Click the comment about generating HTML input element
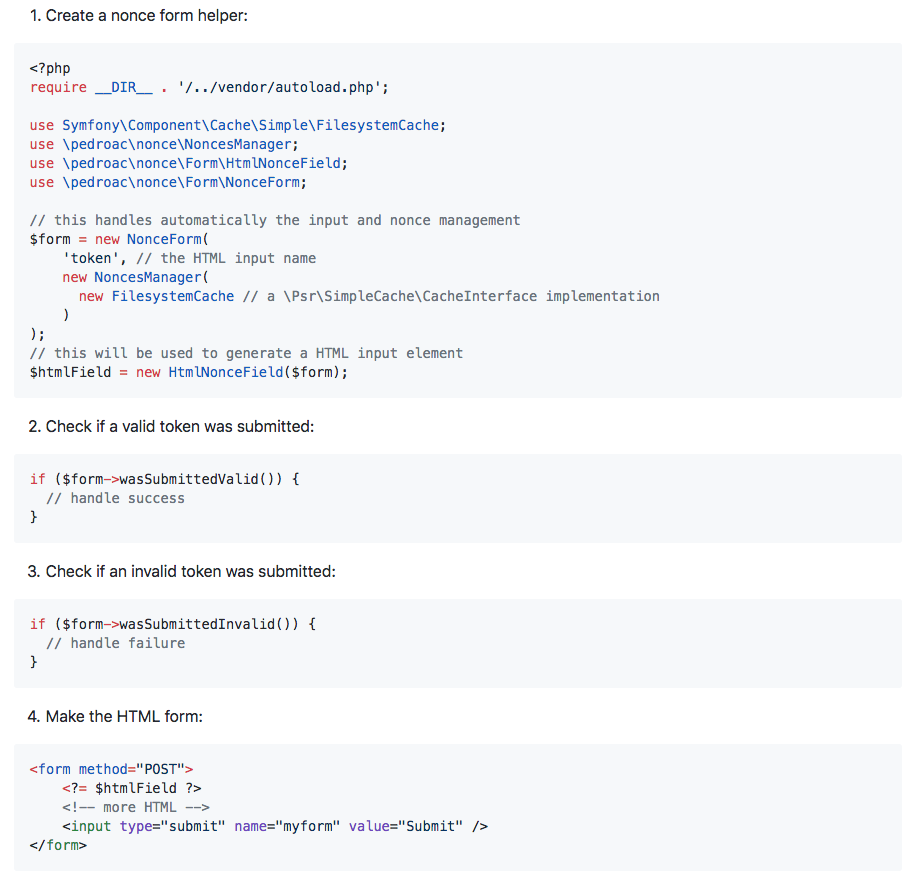Image resolution: width=924 pixels, height=885 pixels. (246, 354)
